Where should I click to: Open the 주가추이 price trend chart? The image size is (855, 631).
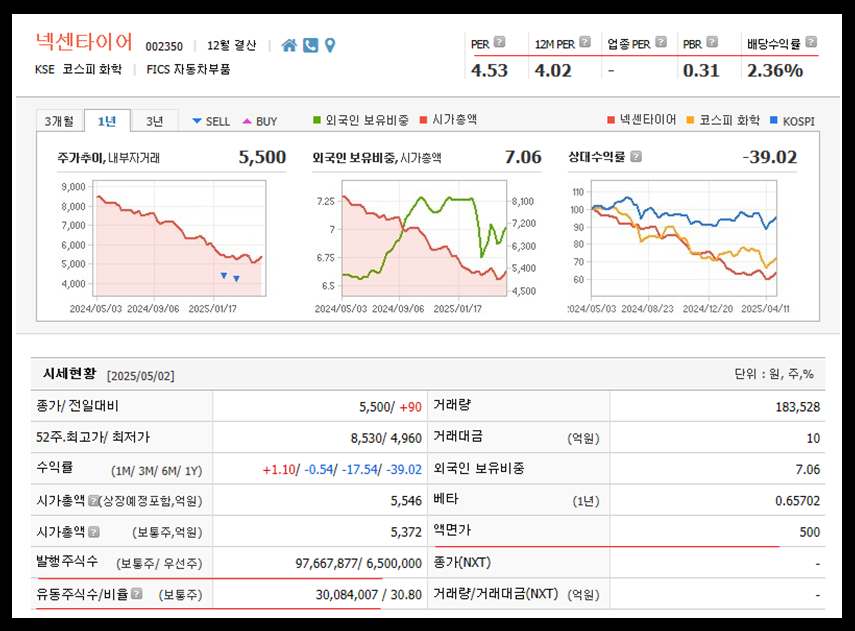click(179, 238)
